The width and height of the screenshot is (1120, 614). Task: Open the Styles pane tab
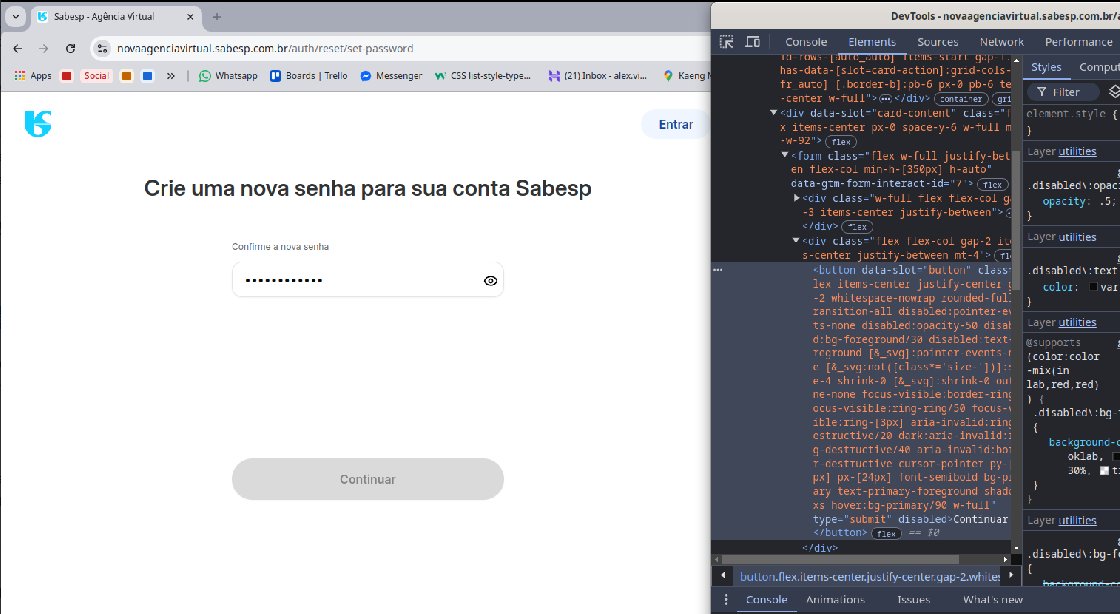coord(1046,67)
